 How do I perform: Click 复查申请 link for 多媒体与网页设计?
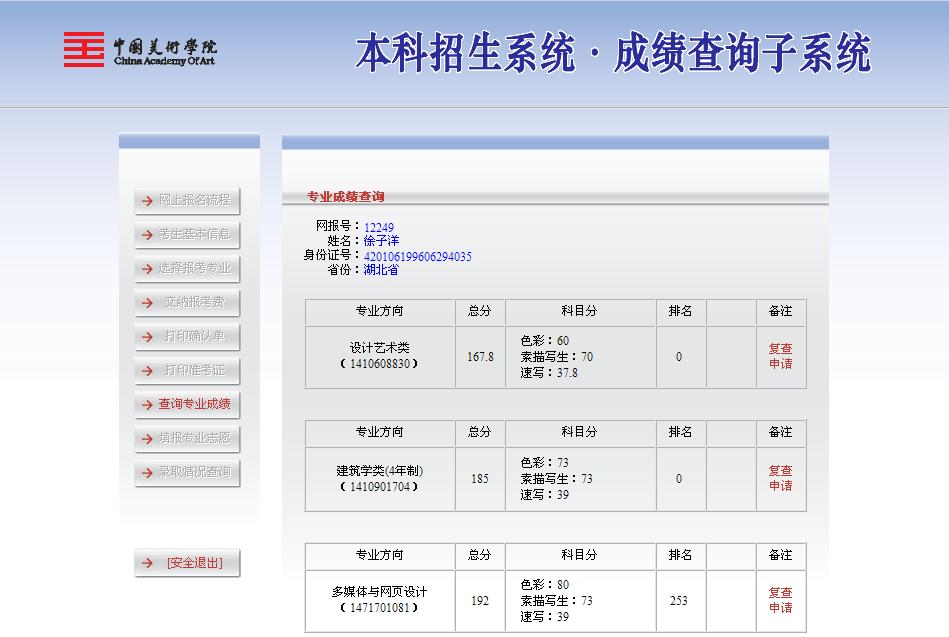781,600
